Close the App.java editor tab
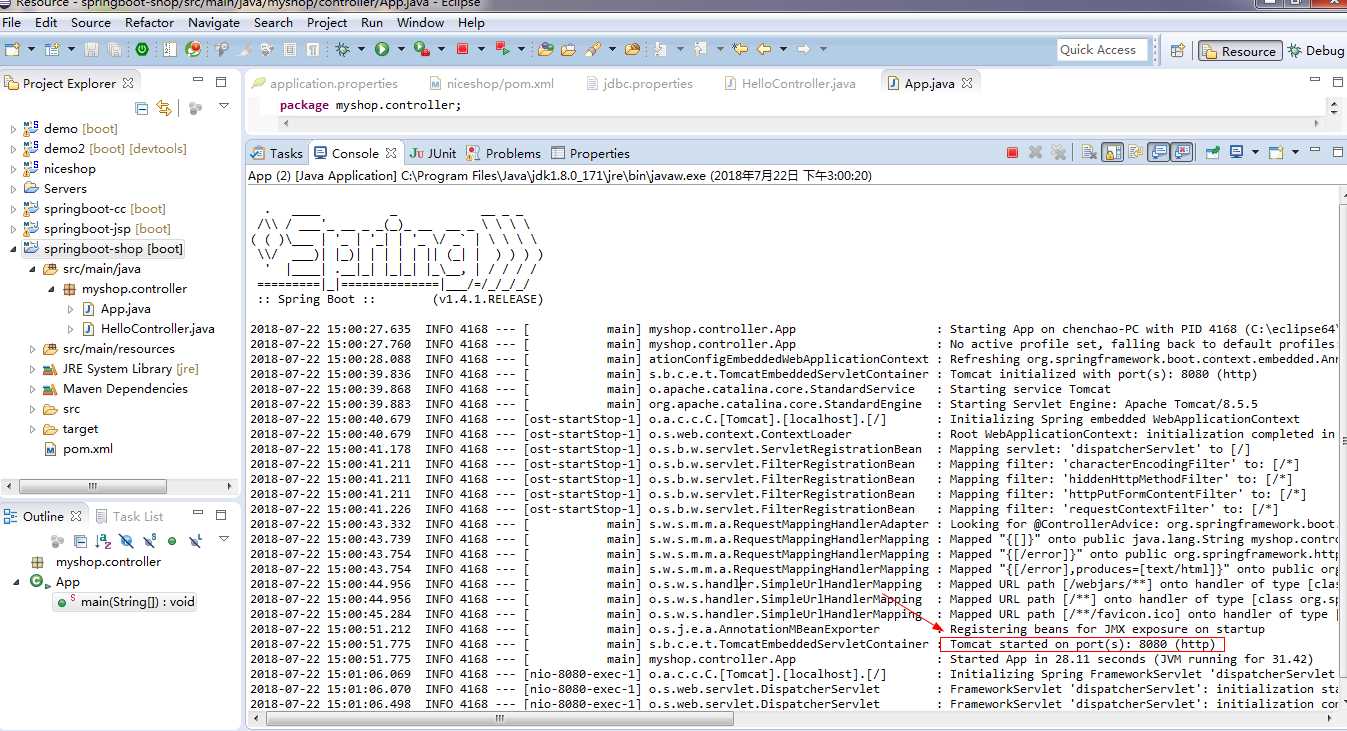1347x731 pixels. [x=967, y=83]
